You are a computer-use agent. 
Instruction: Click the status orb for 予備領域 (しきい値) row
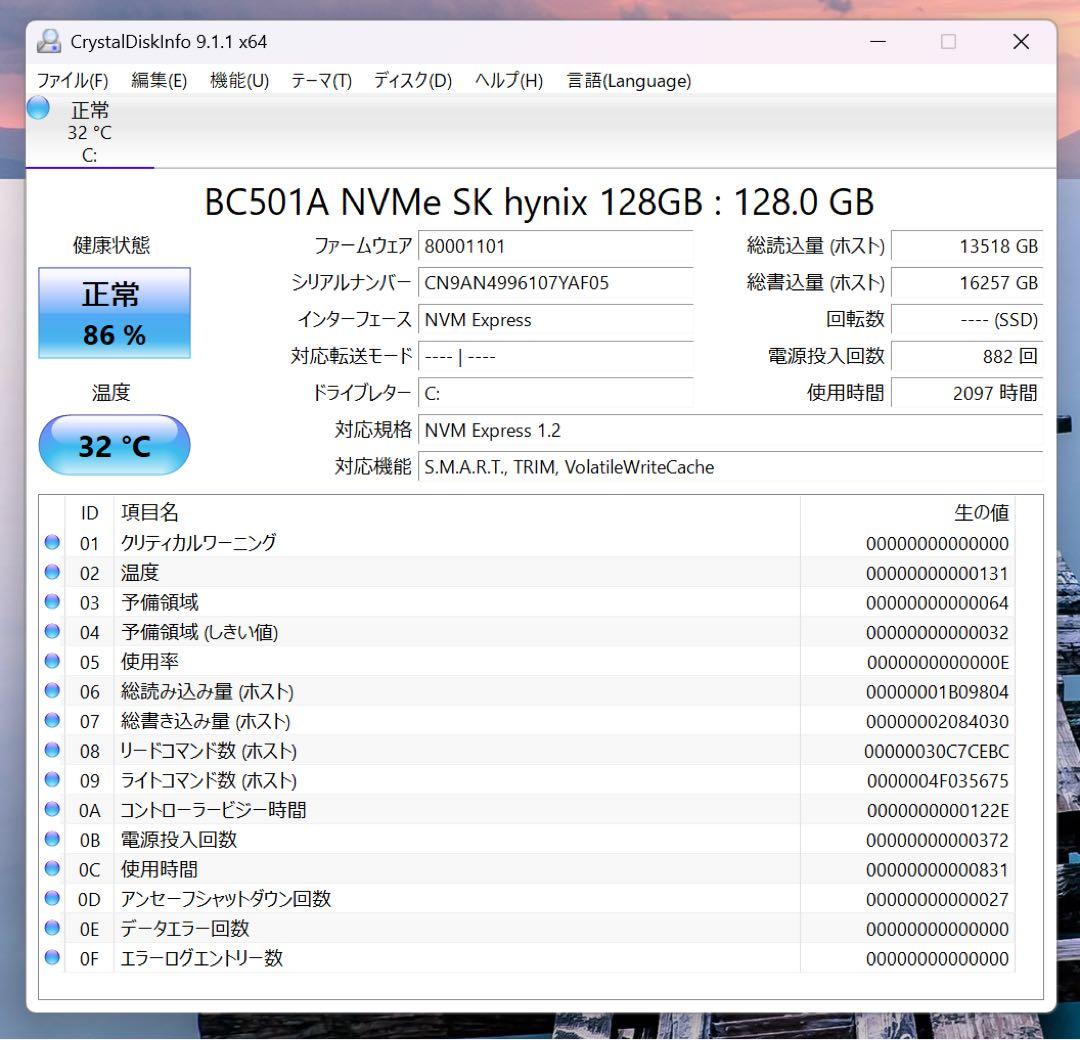click(52, 631)
